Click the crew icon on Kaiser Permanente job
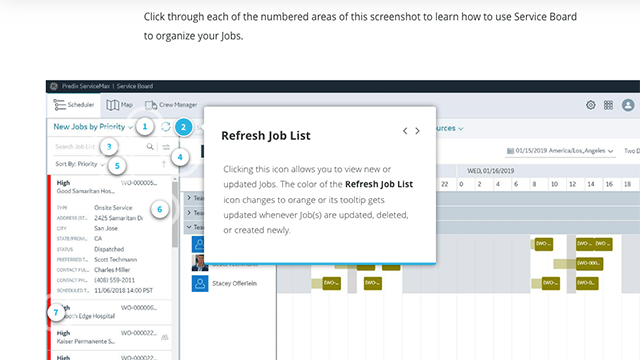This screenshot has width=640, height=360. [164, 337]
